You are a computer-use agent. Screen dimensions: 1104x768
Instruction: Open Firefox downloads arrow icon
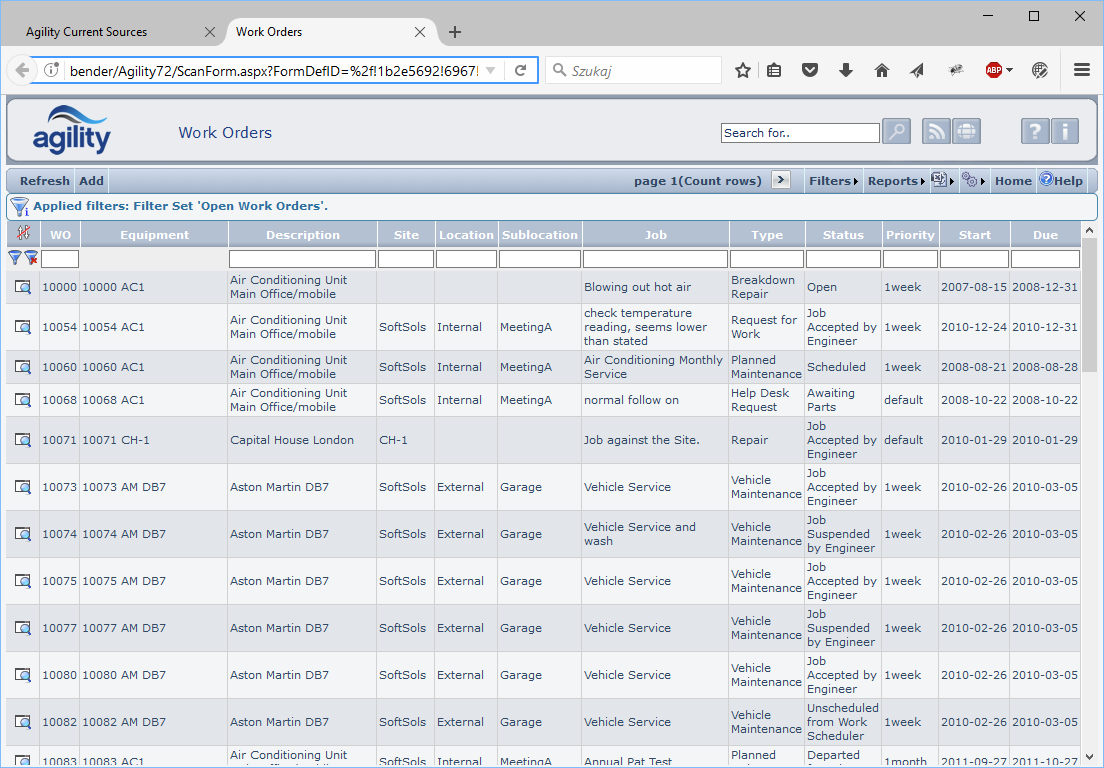click(846, 70)
